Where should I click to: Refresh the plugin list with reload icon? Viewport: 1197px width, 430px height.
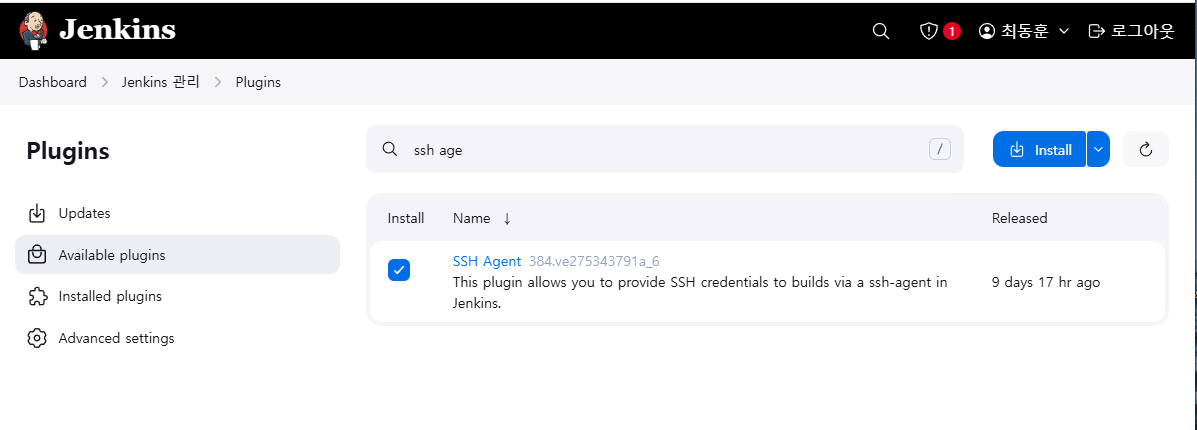tap(1145, 150)
